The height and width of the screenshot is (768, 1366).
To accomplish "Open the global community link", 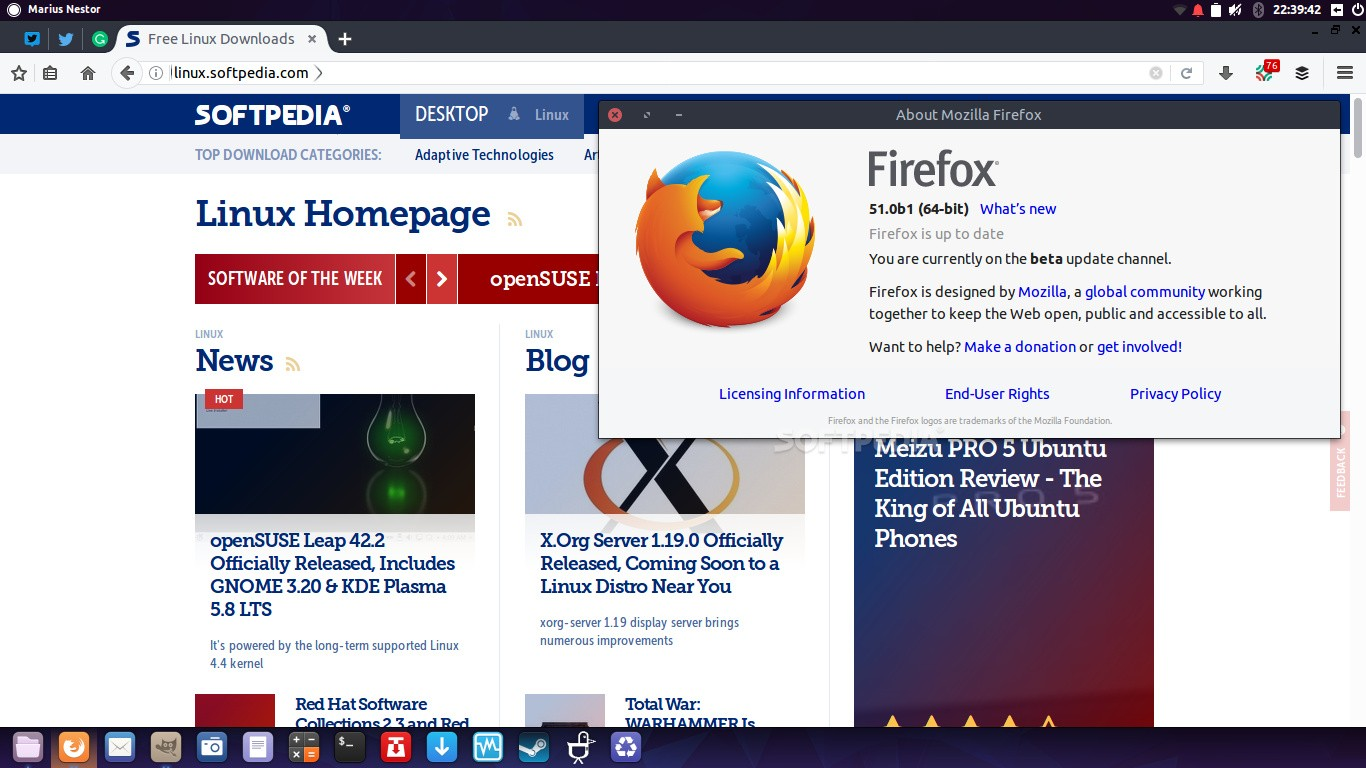I will pyautogui.click(x=1145, y=292).
